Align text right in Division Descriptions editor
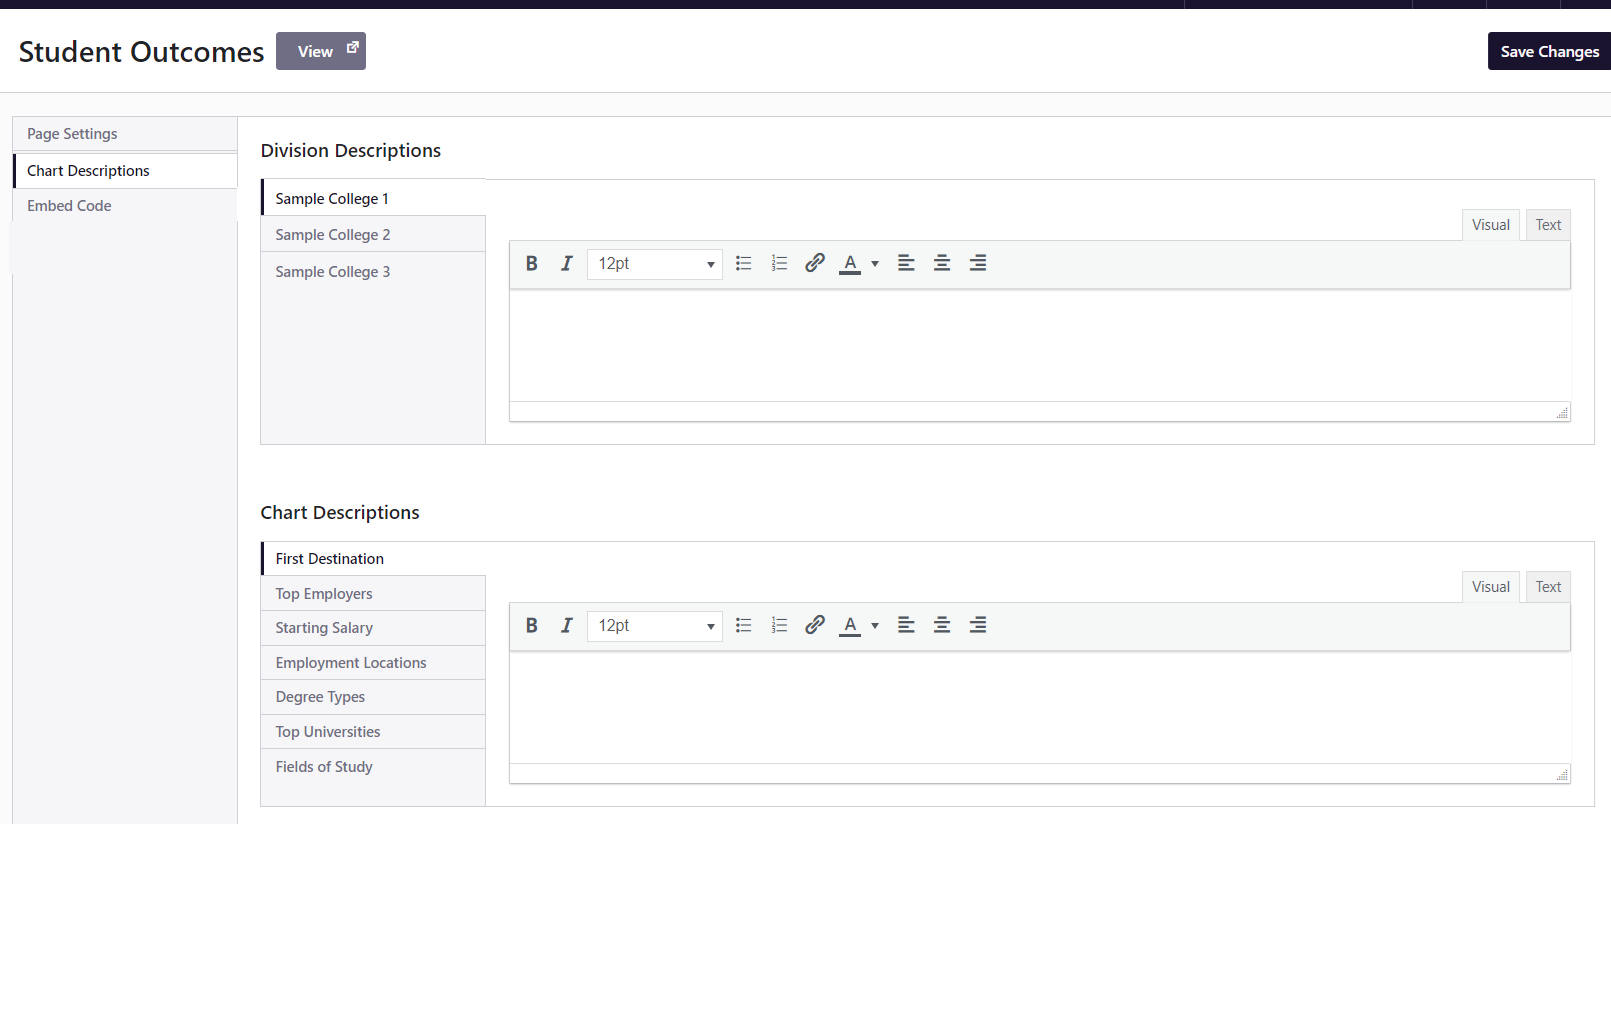Viewport: 1611px width, 1012px height. [x=978, y=264]
